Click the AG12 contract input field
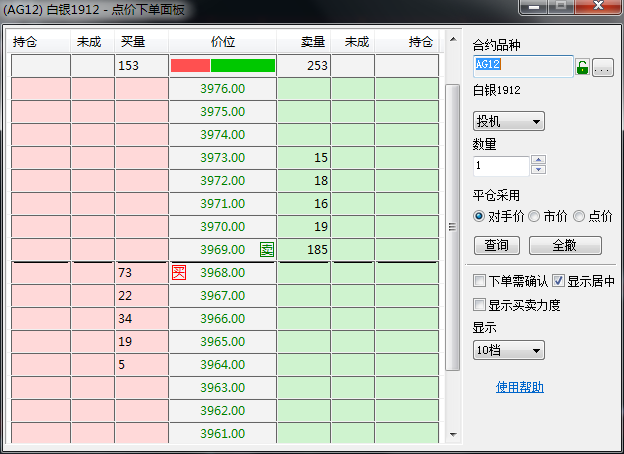 [523, 66]
